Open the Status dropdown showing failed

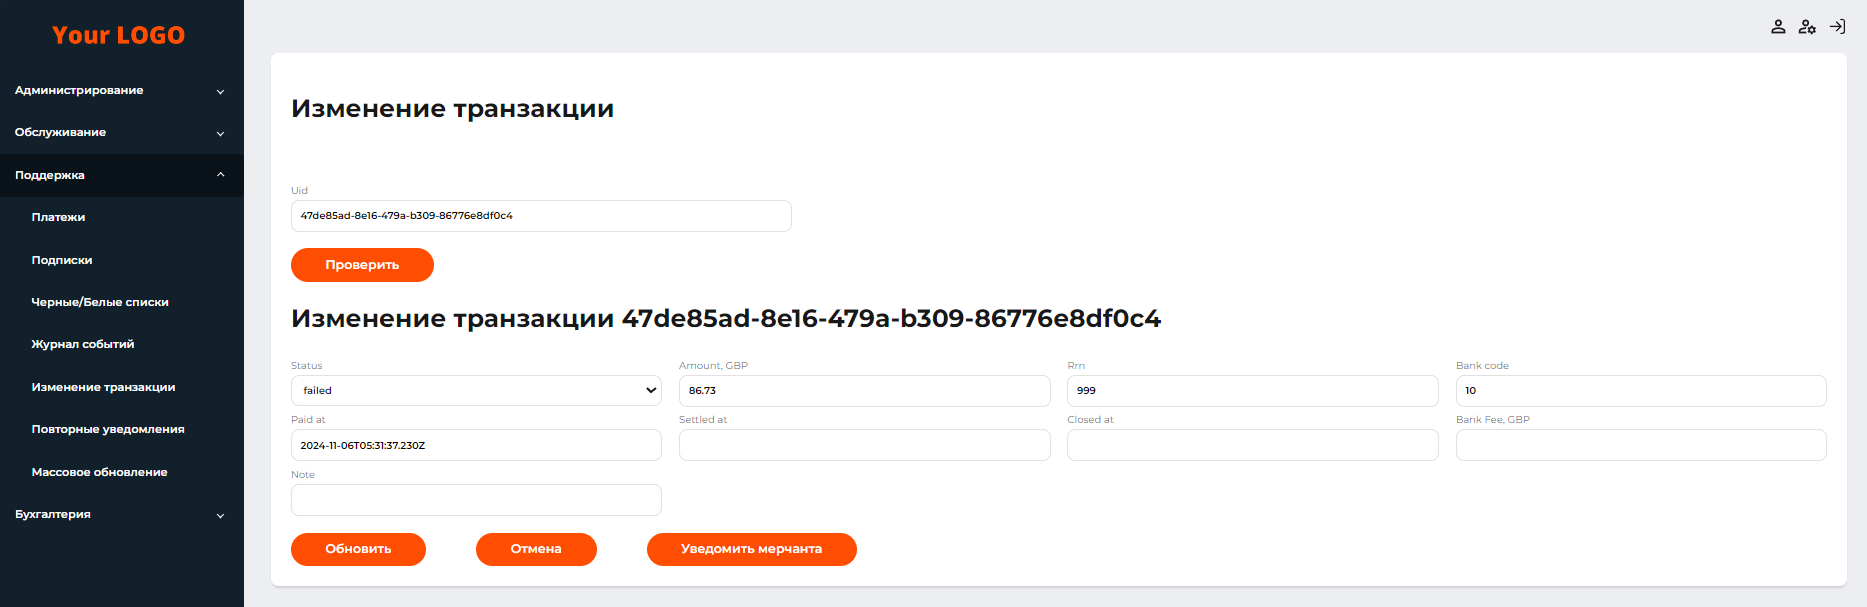coord(476,391)
